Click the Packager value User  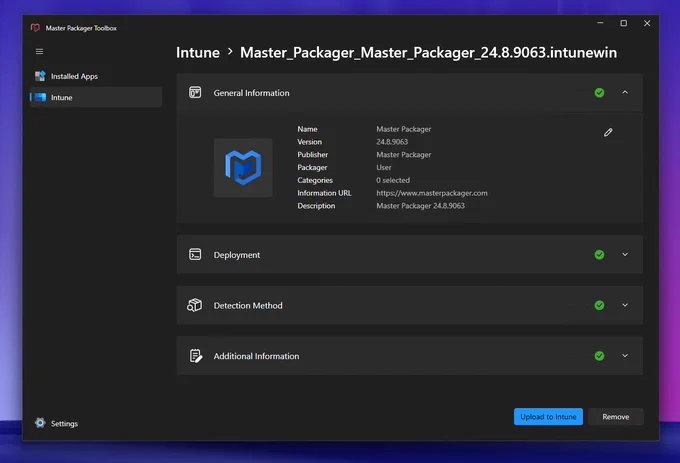tap(384, 167)
